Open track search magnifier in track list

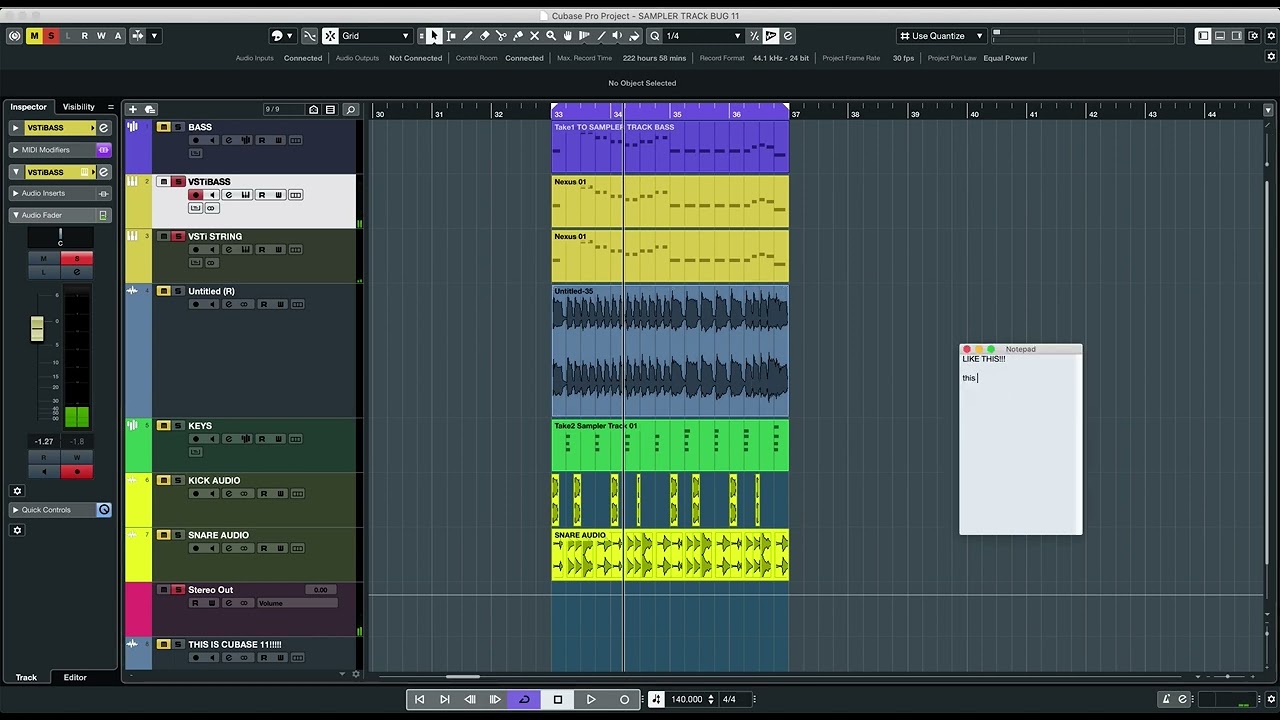pos(350,109)
